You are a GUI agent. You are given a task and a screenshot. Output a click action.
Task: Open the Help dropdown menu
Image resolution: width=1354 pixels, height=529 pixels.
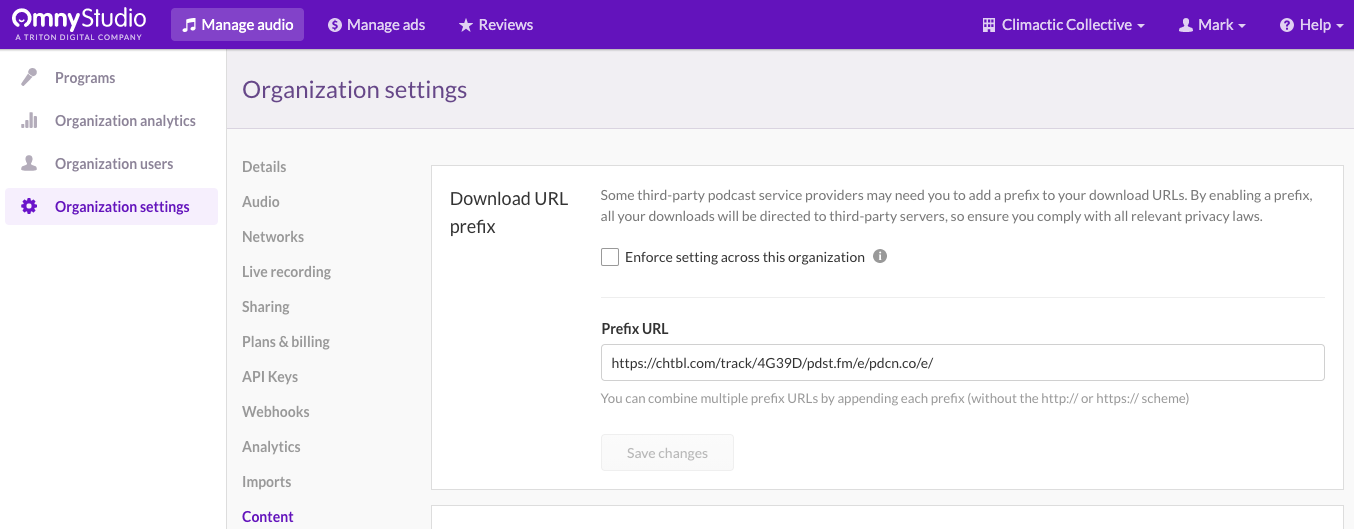[1311, 25]
